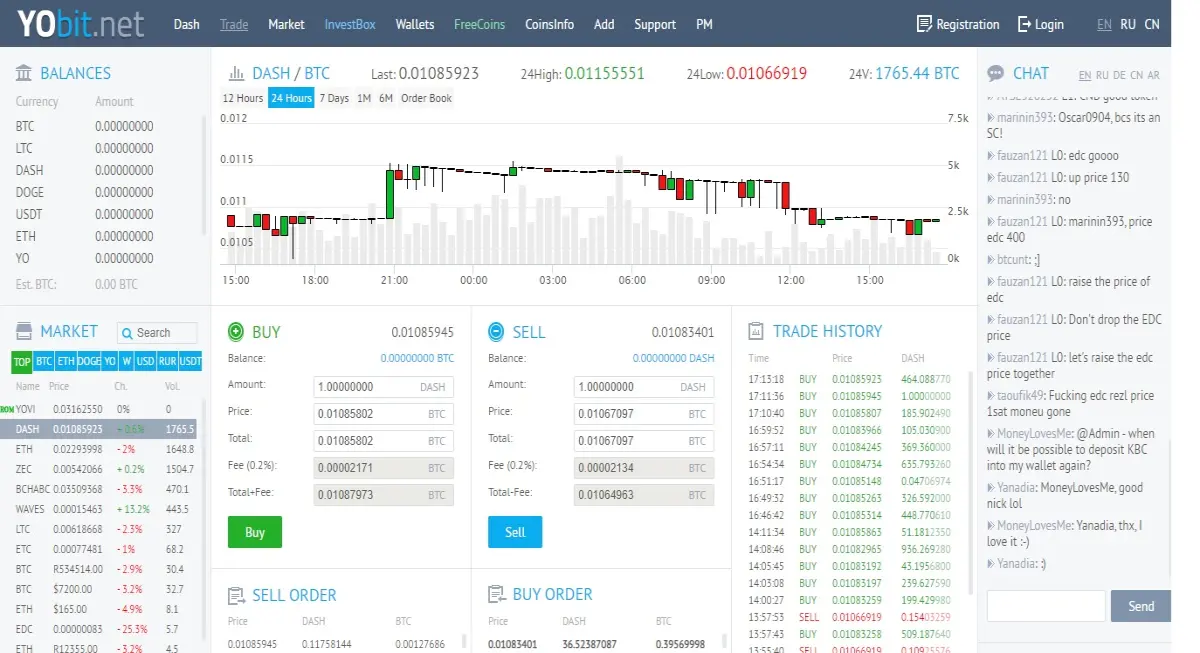Click the Sell Total input field
This screenshot has width=1200, height=653.
click(x=644, y=440)
